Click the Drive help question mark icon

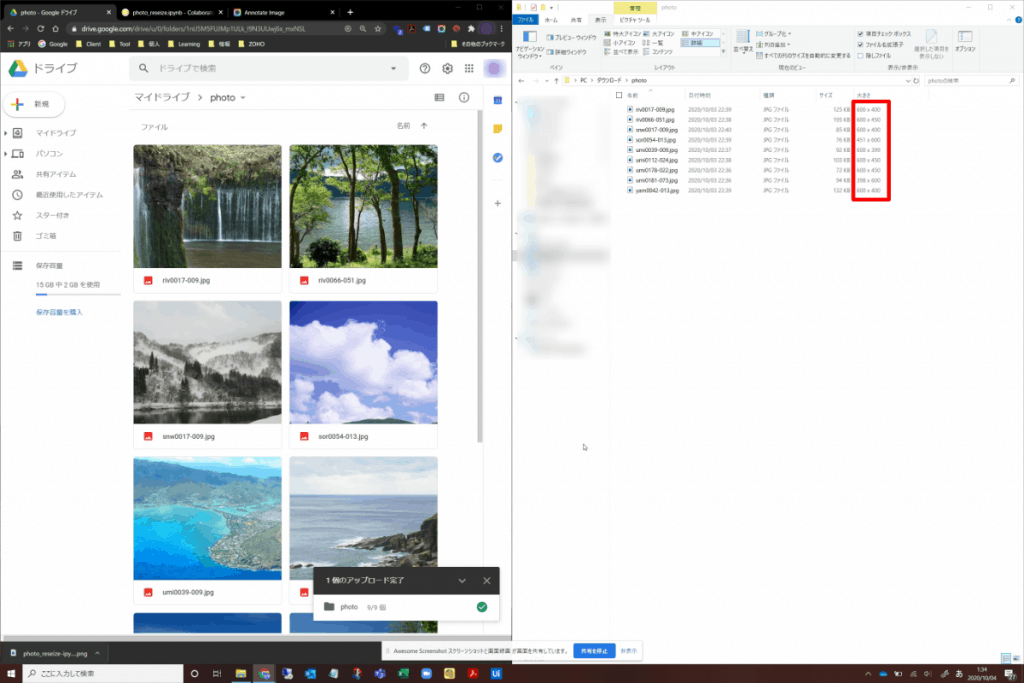(425, 68)
